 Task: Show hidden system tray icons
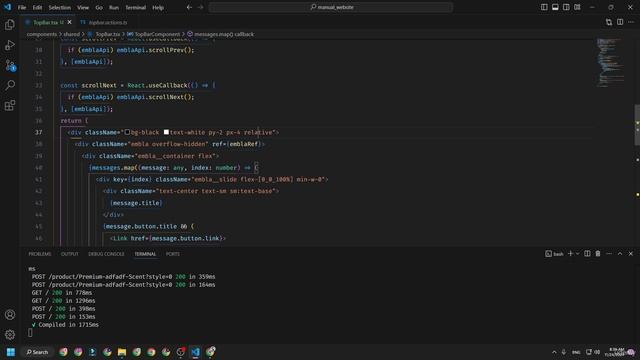click(554, 352)
